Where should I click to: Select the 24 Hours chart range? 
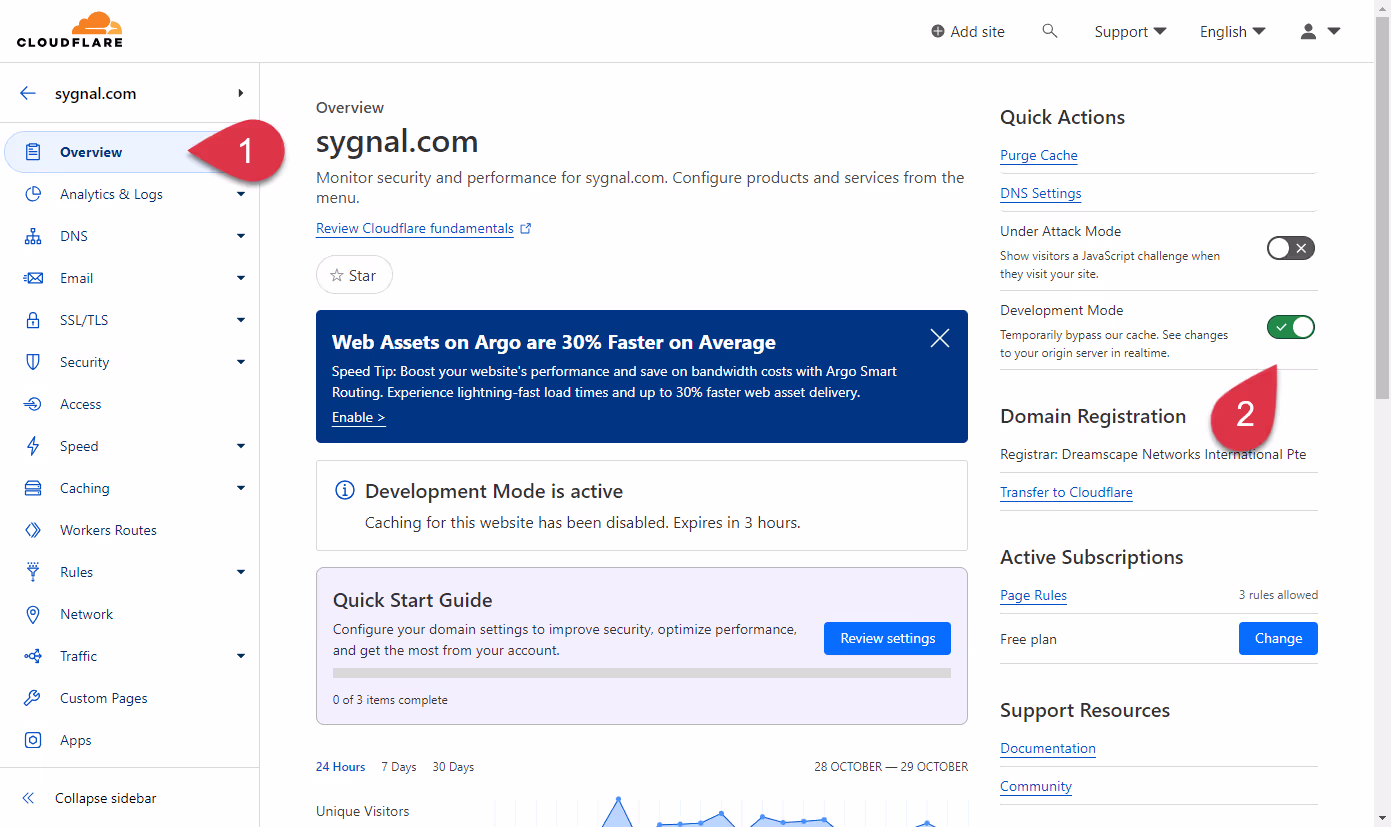tap(340, 767)
